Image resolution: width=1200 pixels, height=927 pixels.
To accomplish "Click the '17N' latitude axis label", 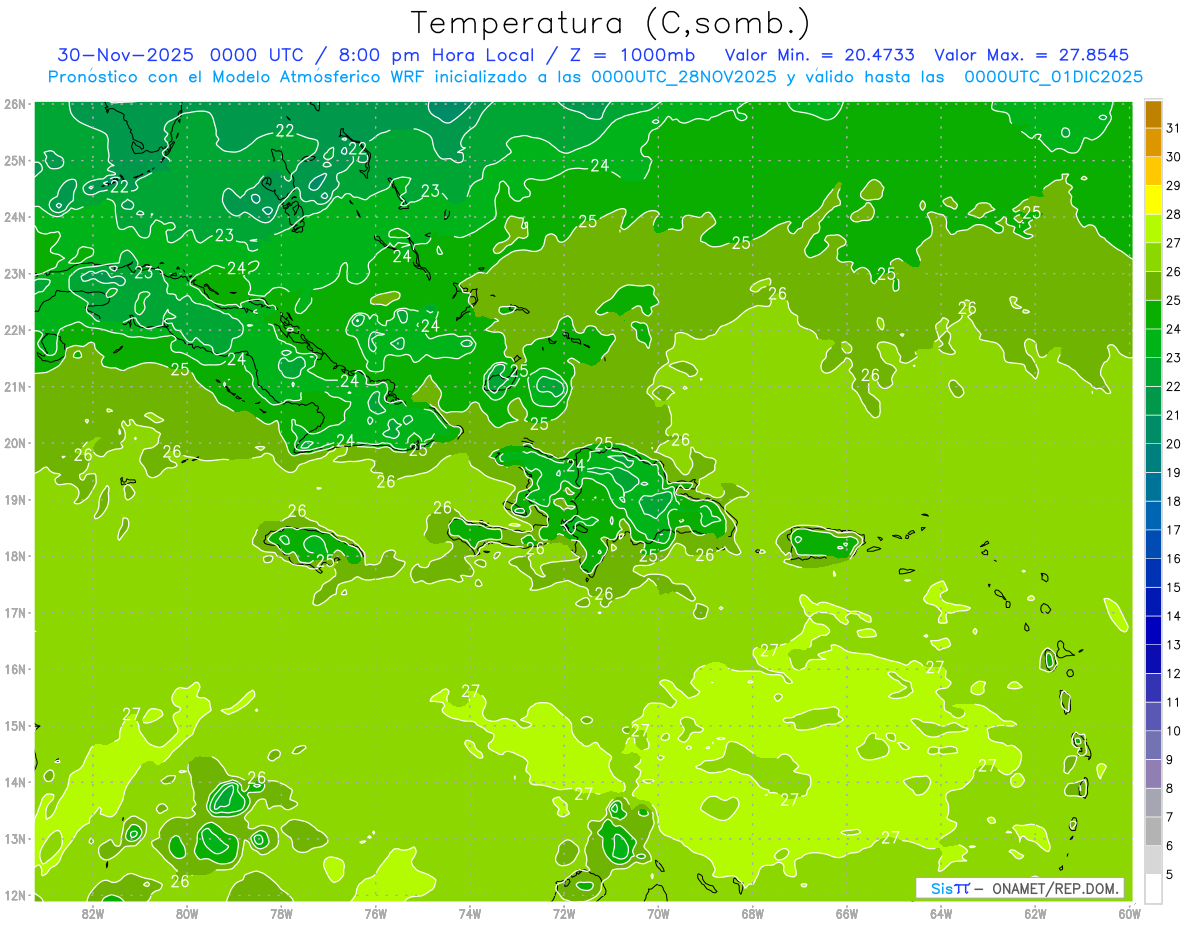I will [15, 613].
